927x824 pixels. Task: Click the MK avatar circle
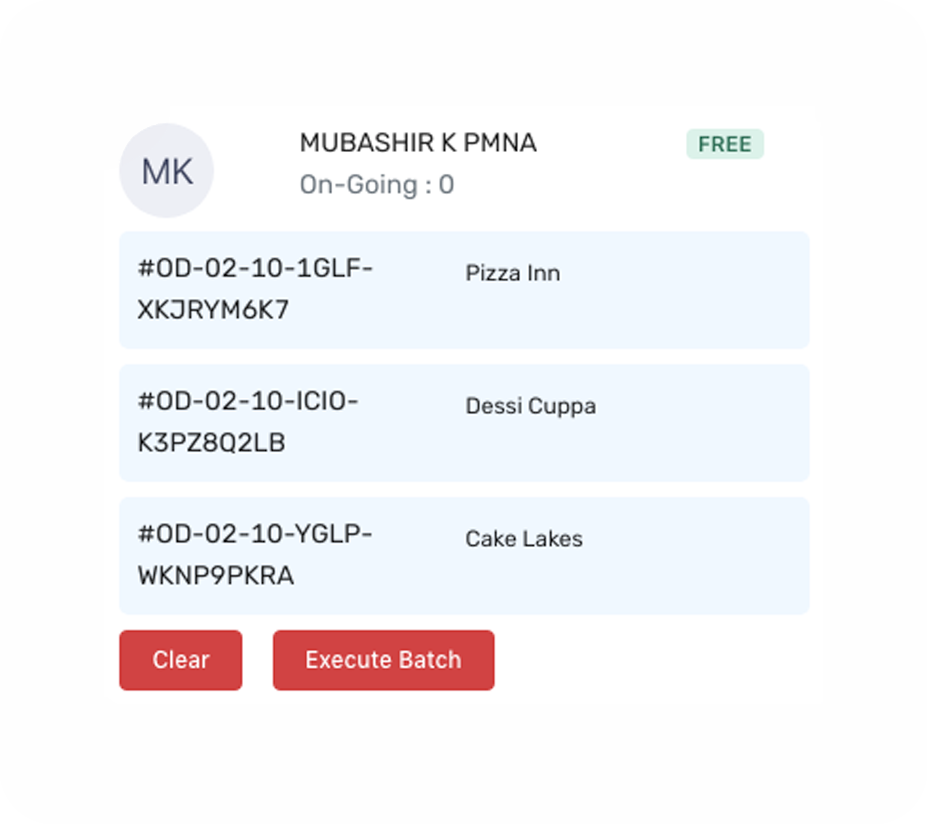coord(166,170)
